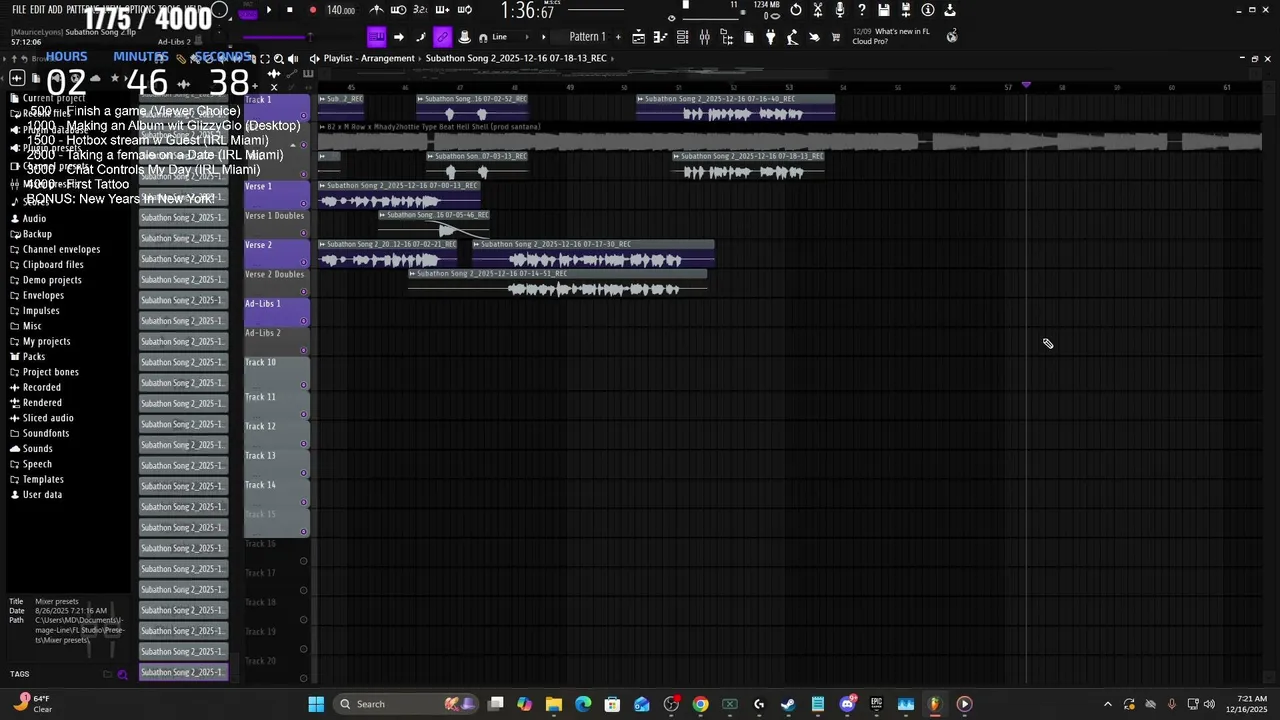Open the plugin picker plug icon
This screenshot has width=1280, height=720.
pyautogui.click(x=770, y=37)
